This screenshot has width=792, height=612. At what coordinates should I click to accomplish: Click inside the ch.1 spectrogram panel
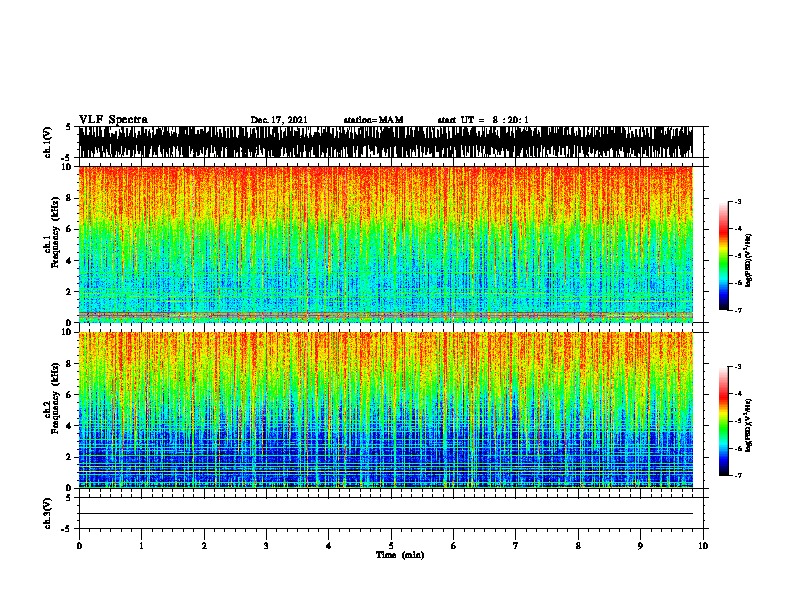(x=385, y=244)
